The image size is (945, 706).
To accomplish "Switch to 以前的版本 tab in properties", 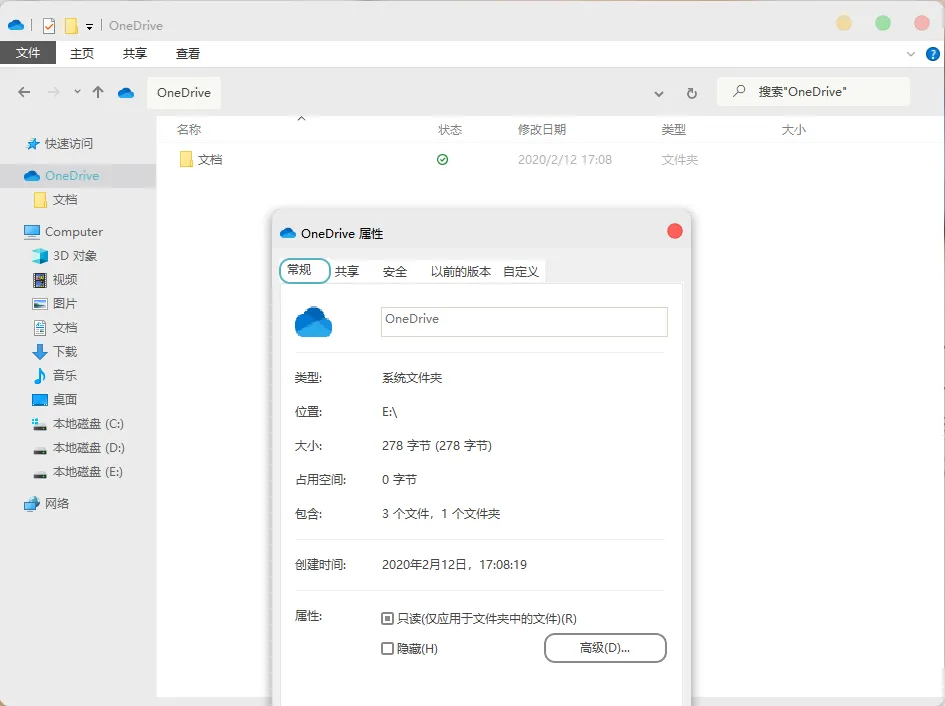I will point(460,271).
